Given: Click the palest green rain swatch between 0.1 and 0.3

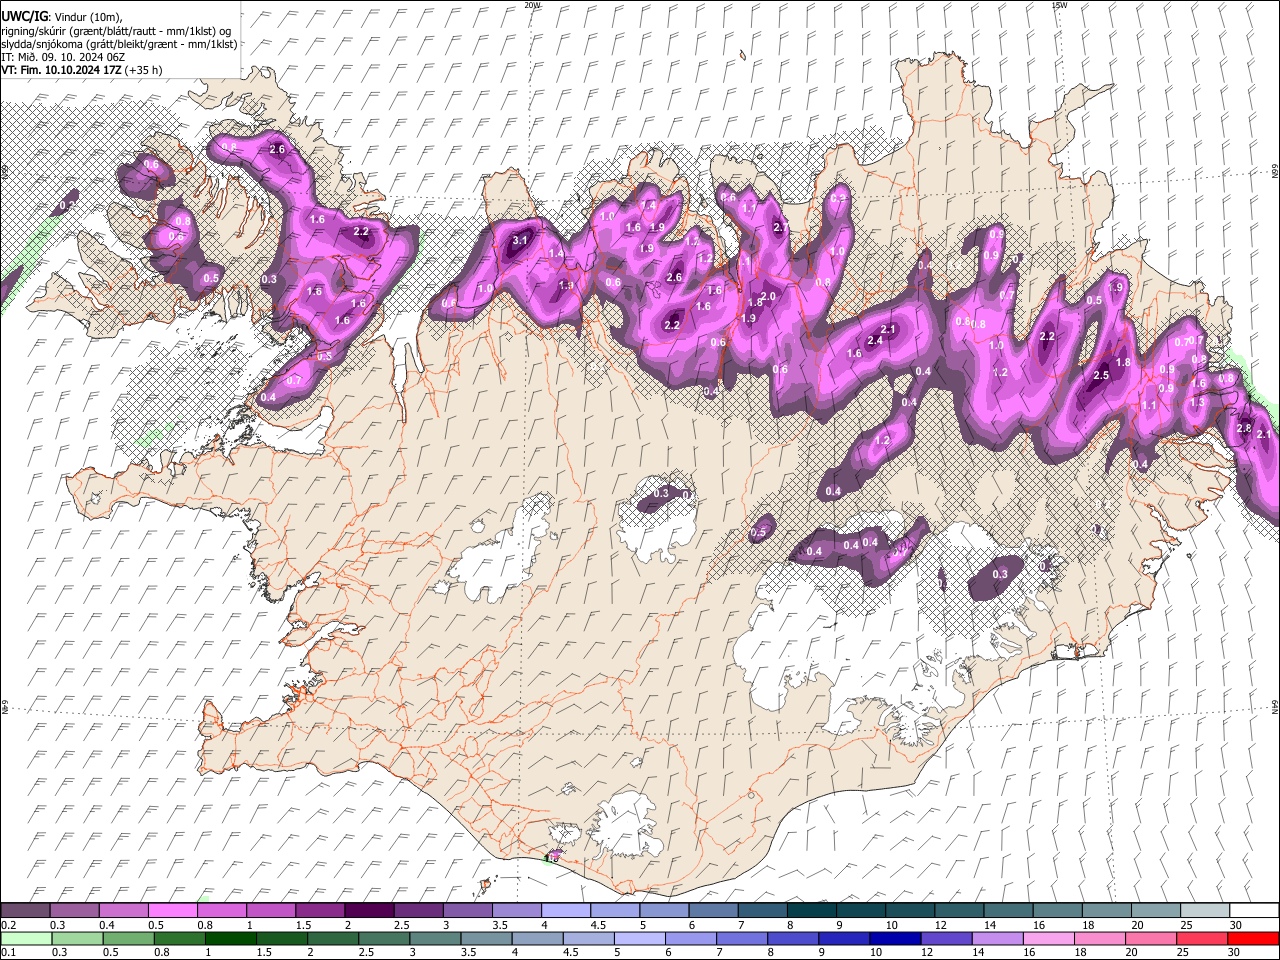Looking at the screenshot, I should coord(25,938).
